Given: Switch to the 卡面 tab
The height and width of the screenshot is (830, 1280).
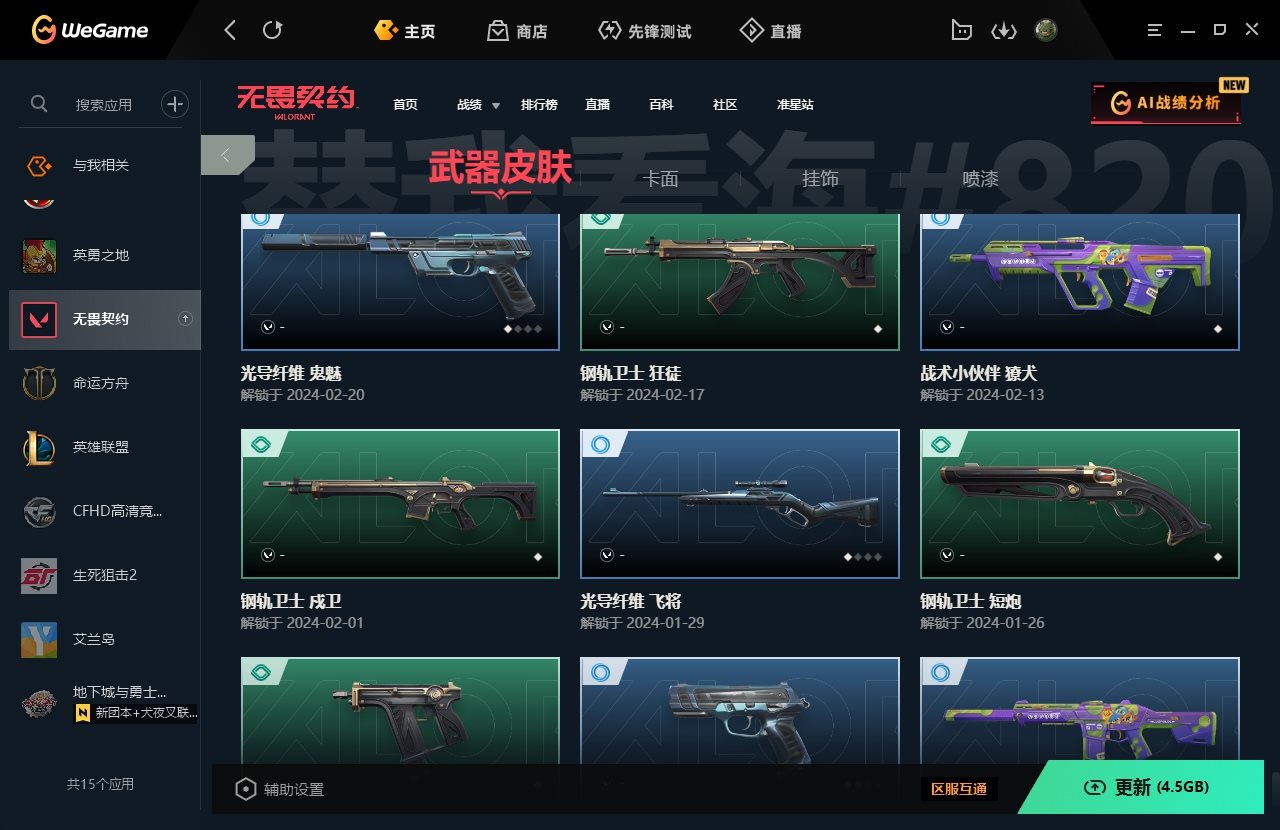Looking at the screenshot, I should 660,179.
